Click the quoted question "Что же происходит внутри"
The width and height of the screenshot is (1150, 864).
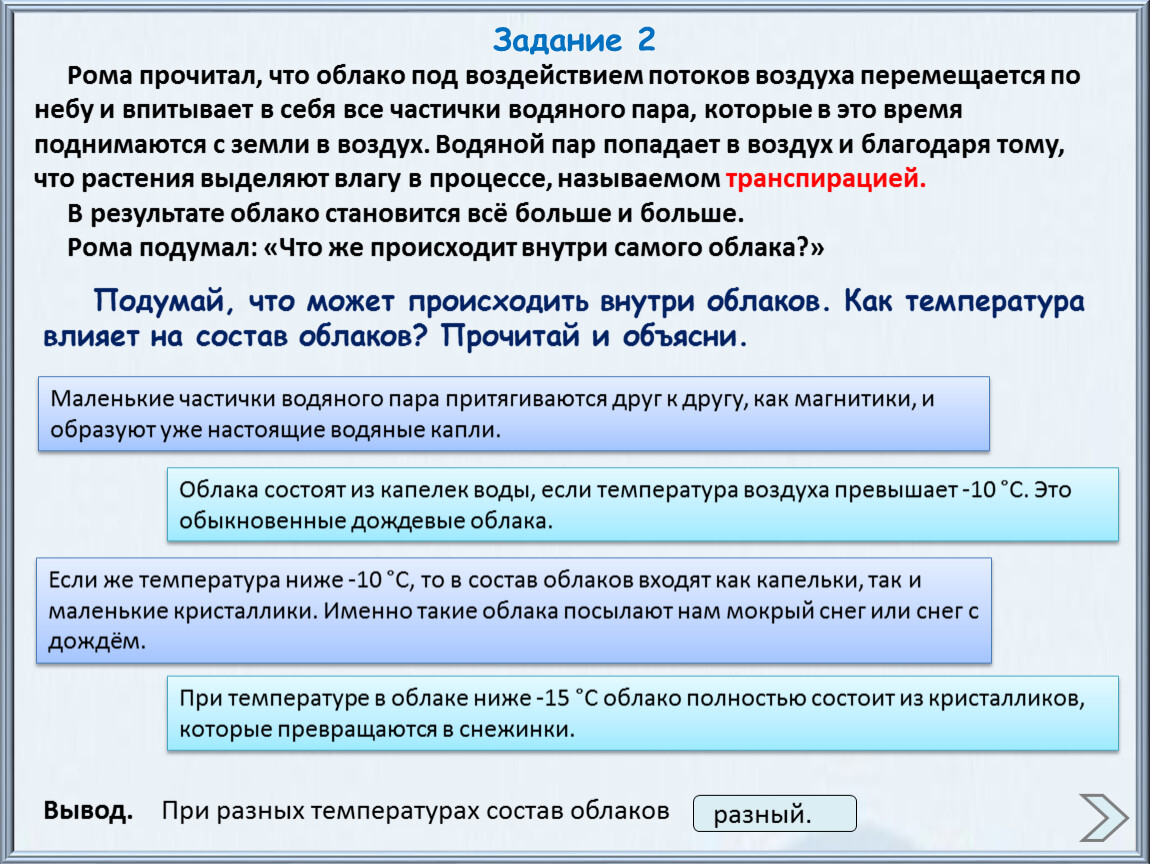(x=545, y=248)
